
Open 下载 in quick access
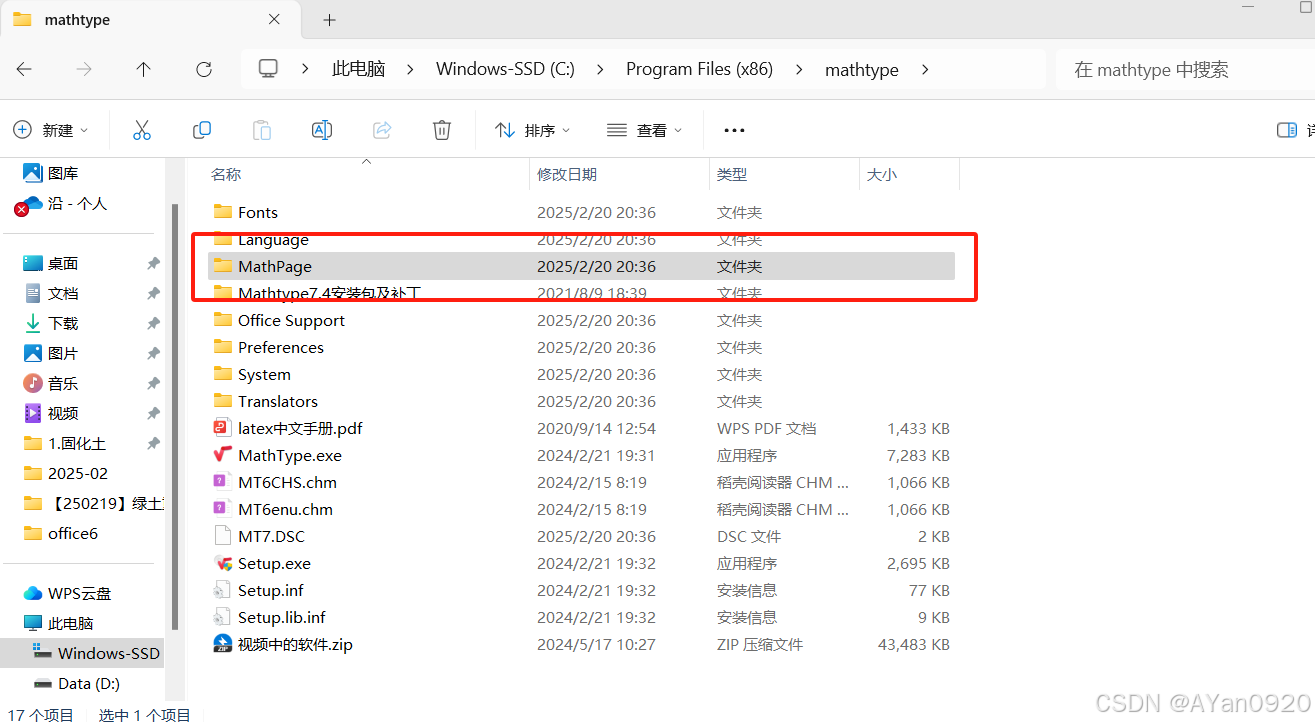tap(63, 323)
